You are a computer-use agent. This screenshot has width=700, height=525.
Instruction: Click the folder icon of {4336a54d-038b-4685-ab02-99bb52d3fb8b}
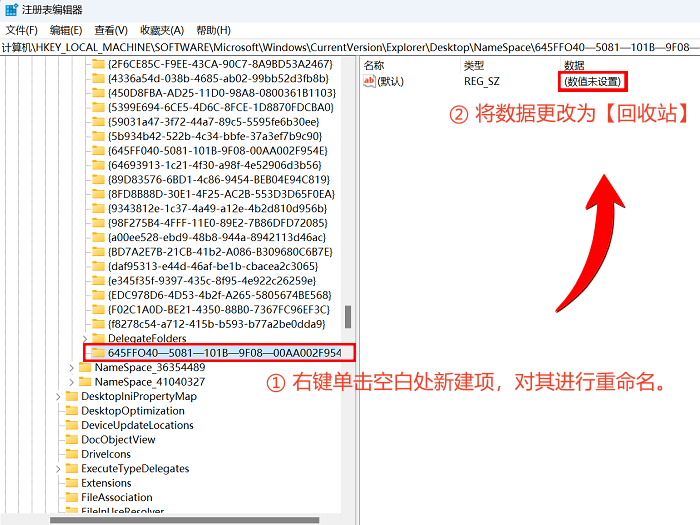tap(98, 79)
